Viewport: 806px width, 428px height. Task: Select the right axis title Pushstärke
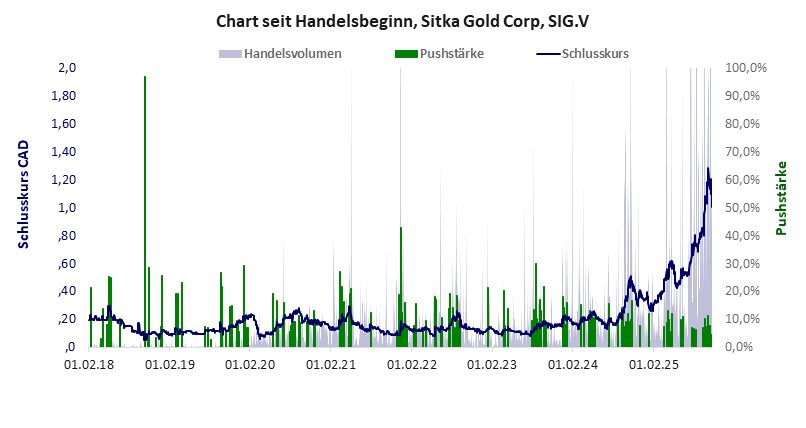(782, 197)
